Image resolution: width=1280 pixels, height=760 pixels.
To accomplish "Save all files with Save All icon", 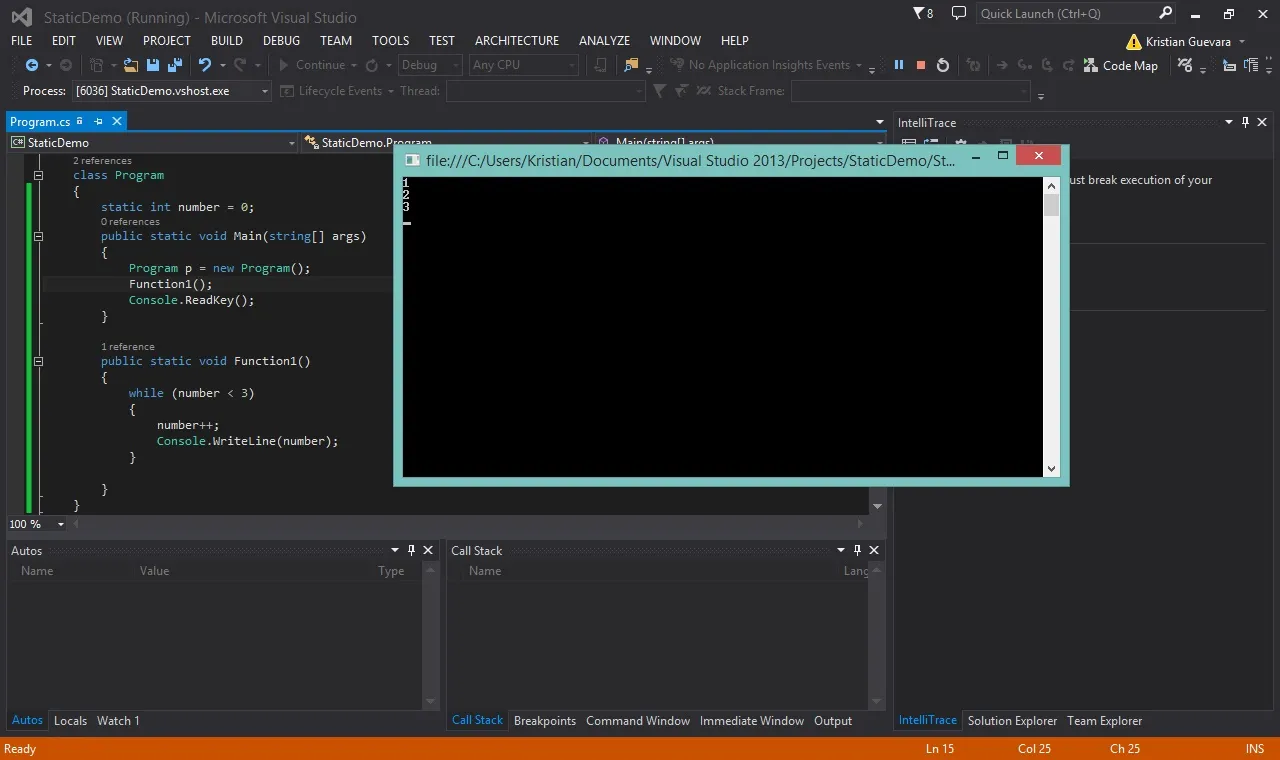I will point(174,65).
